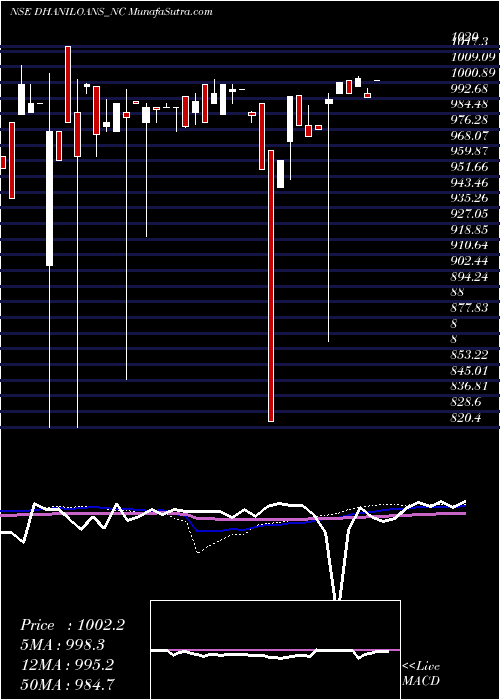Select the tall red candle peaking near 1017

(x=68, y=84)
